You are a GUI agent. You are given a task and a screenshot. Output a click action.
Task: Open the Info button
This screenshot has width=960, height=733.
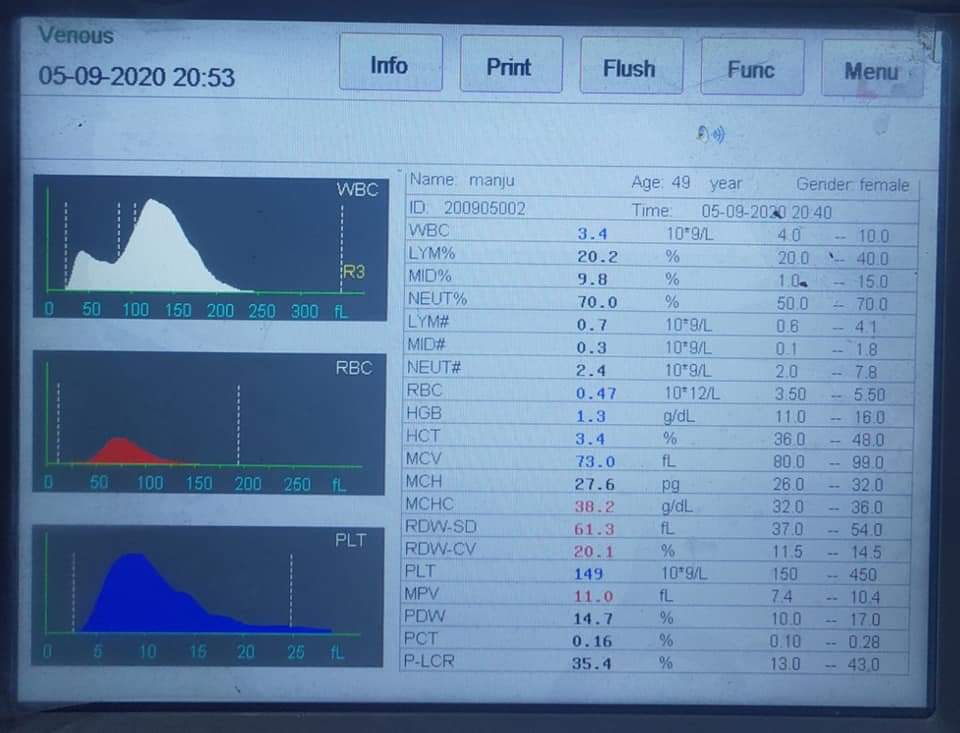pyautogui.click(x=391, y=62)
